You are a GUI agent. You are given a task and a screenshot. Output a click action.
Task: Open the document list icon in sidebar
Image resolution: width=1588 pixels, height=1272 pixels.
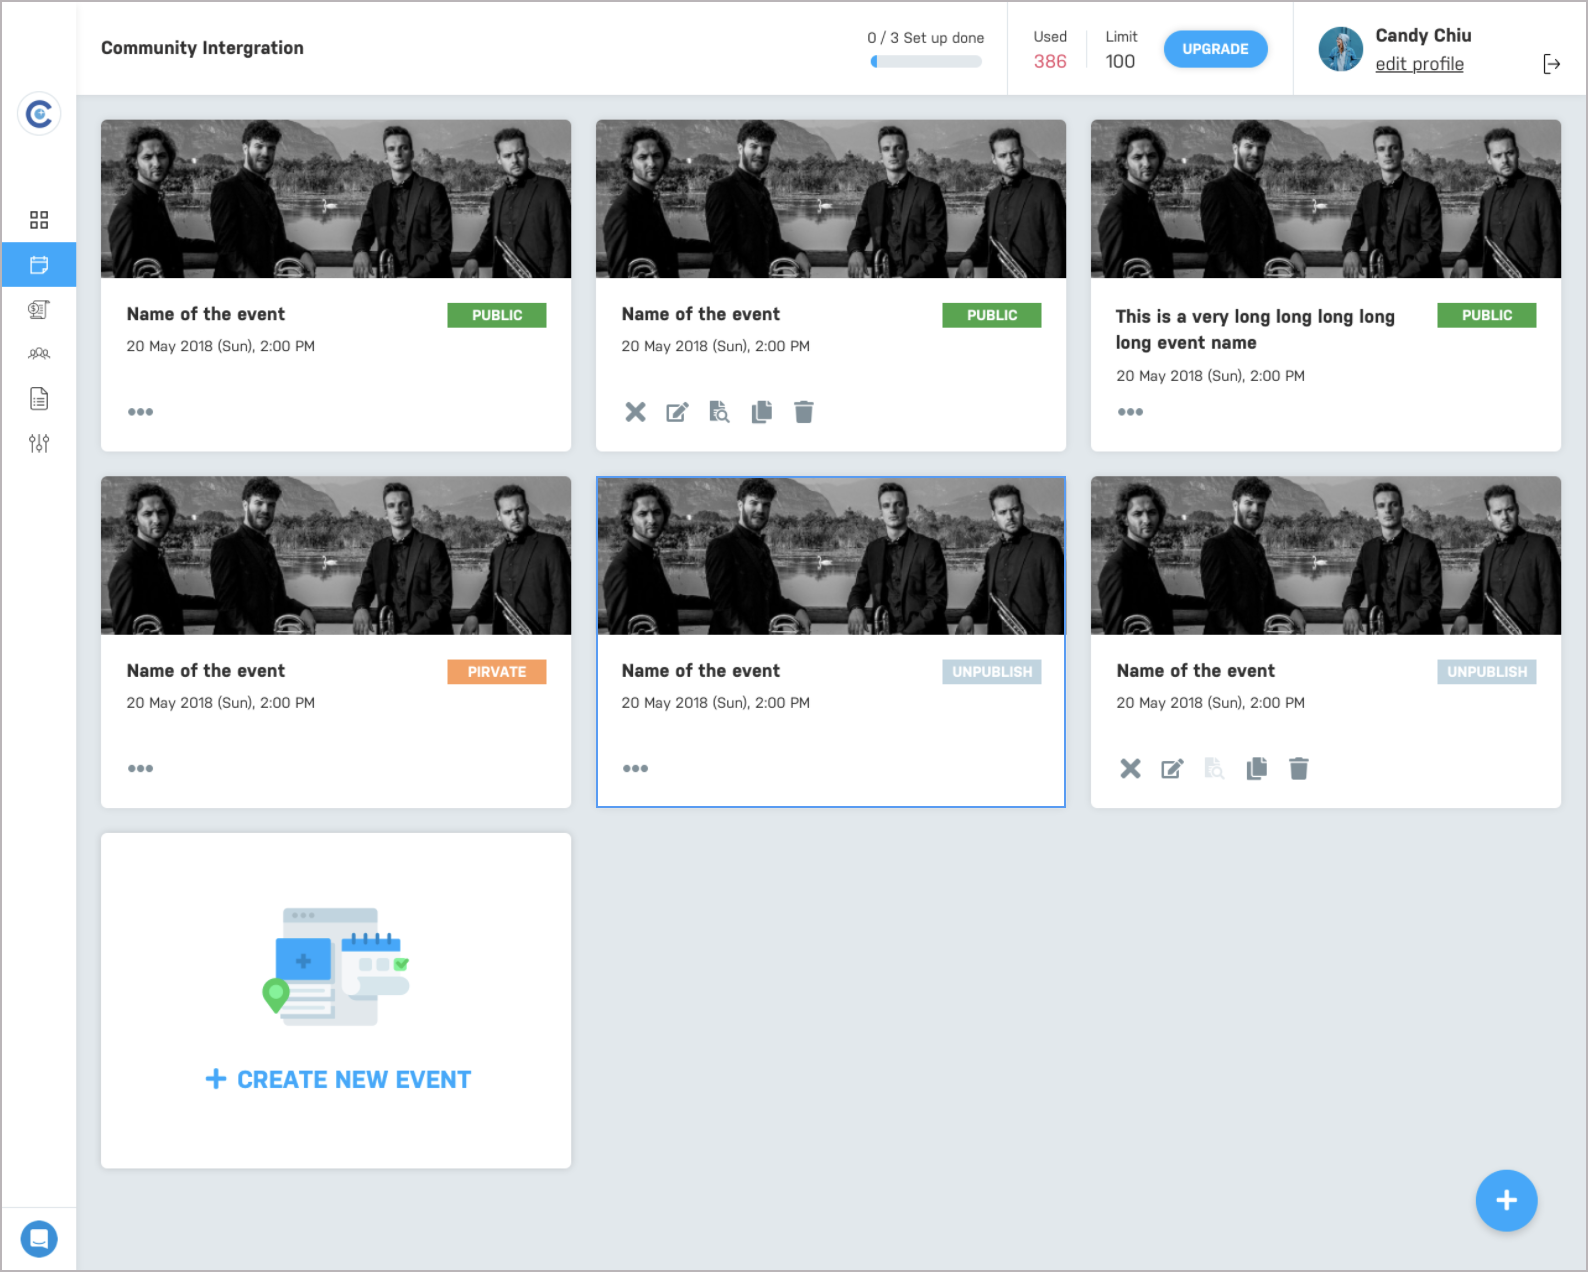[x=39, y=399]
